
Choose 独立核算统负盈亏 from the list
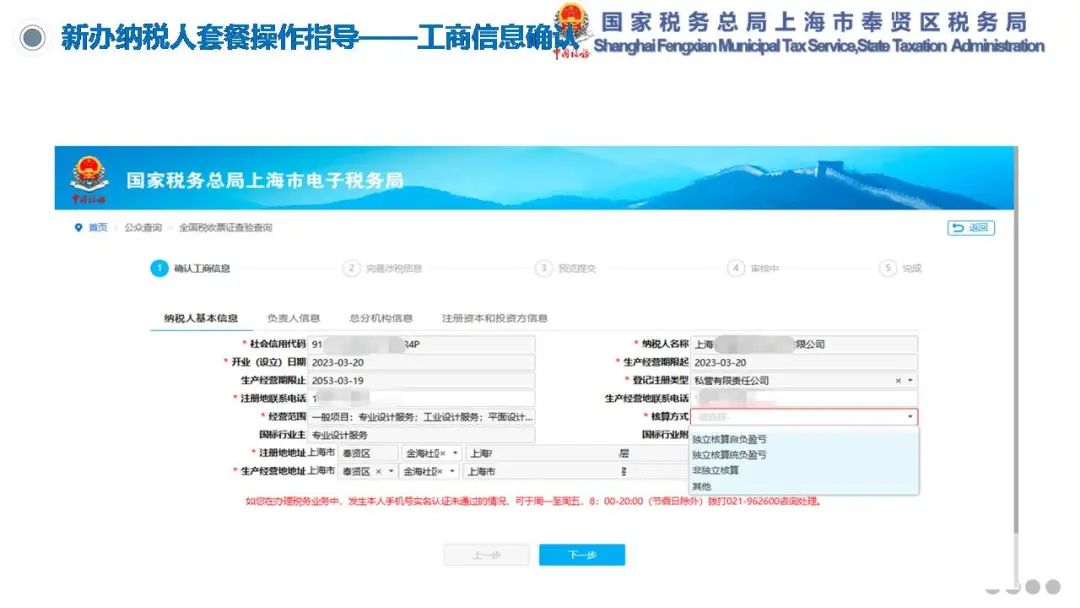click(729, 455)
